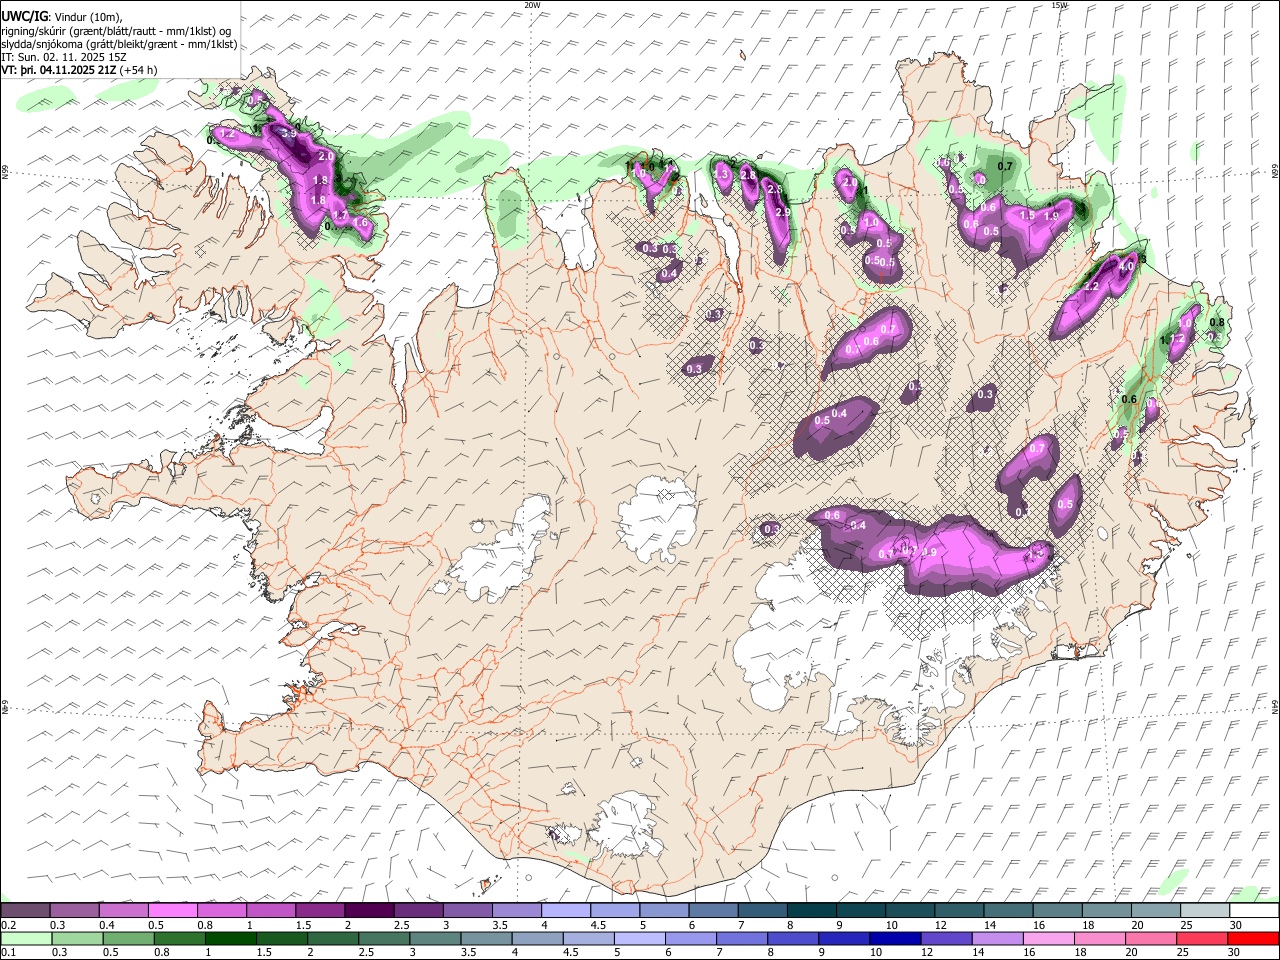Click the 'VT: þri. 04.11.2025 21Z' valid time

59,70
